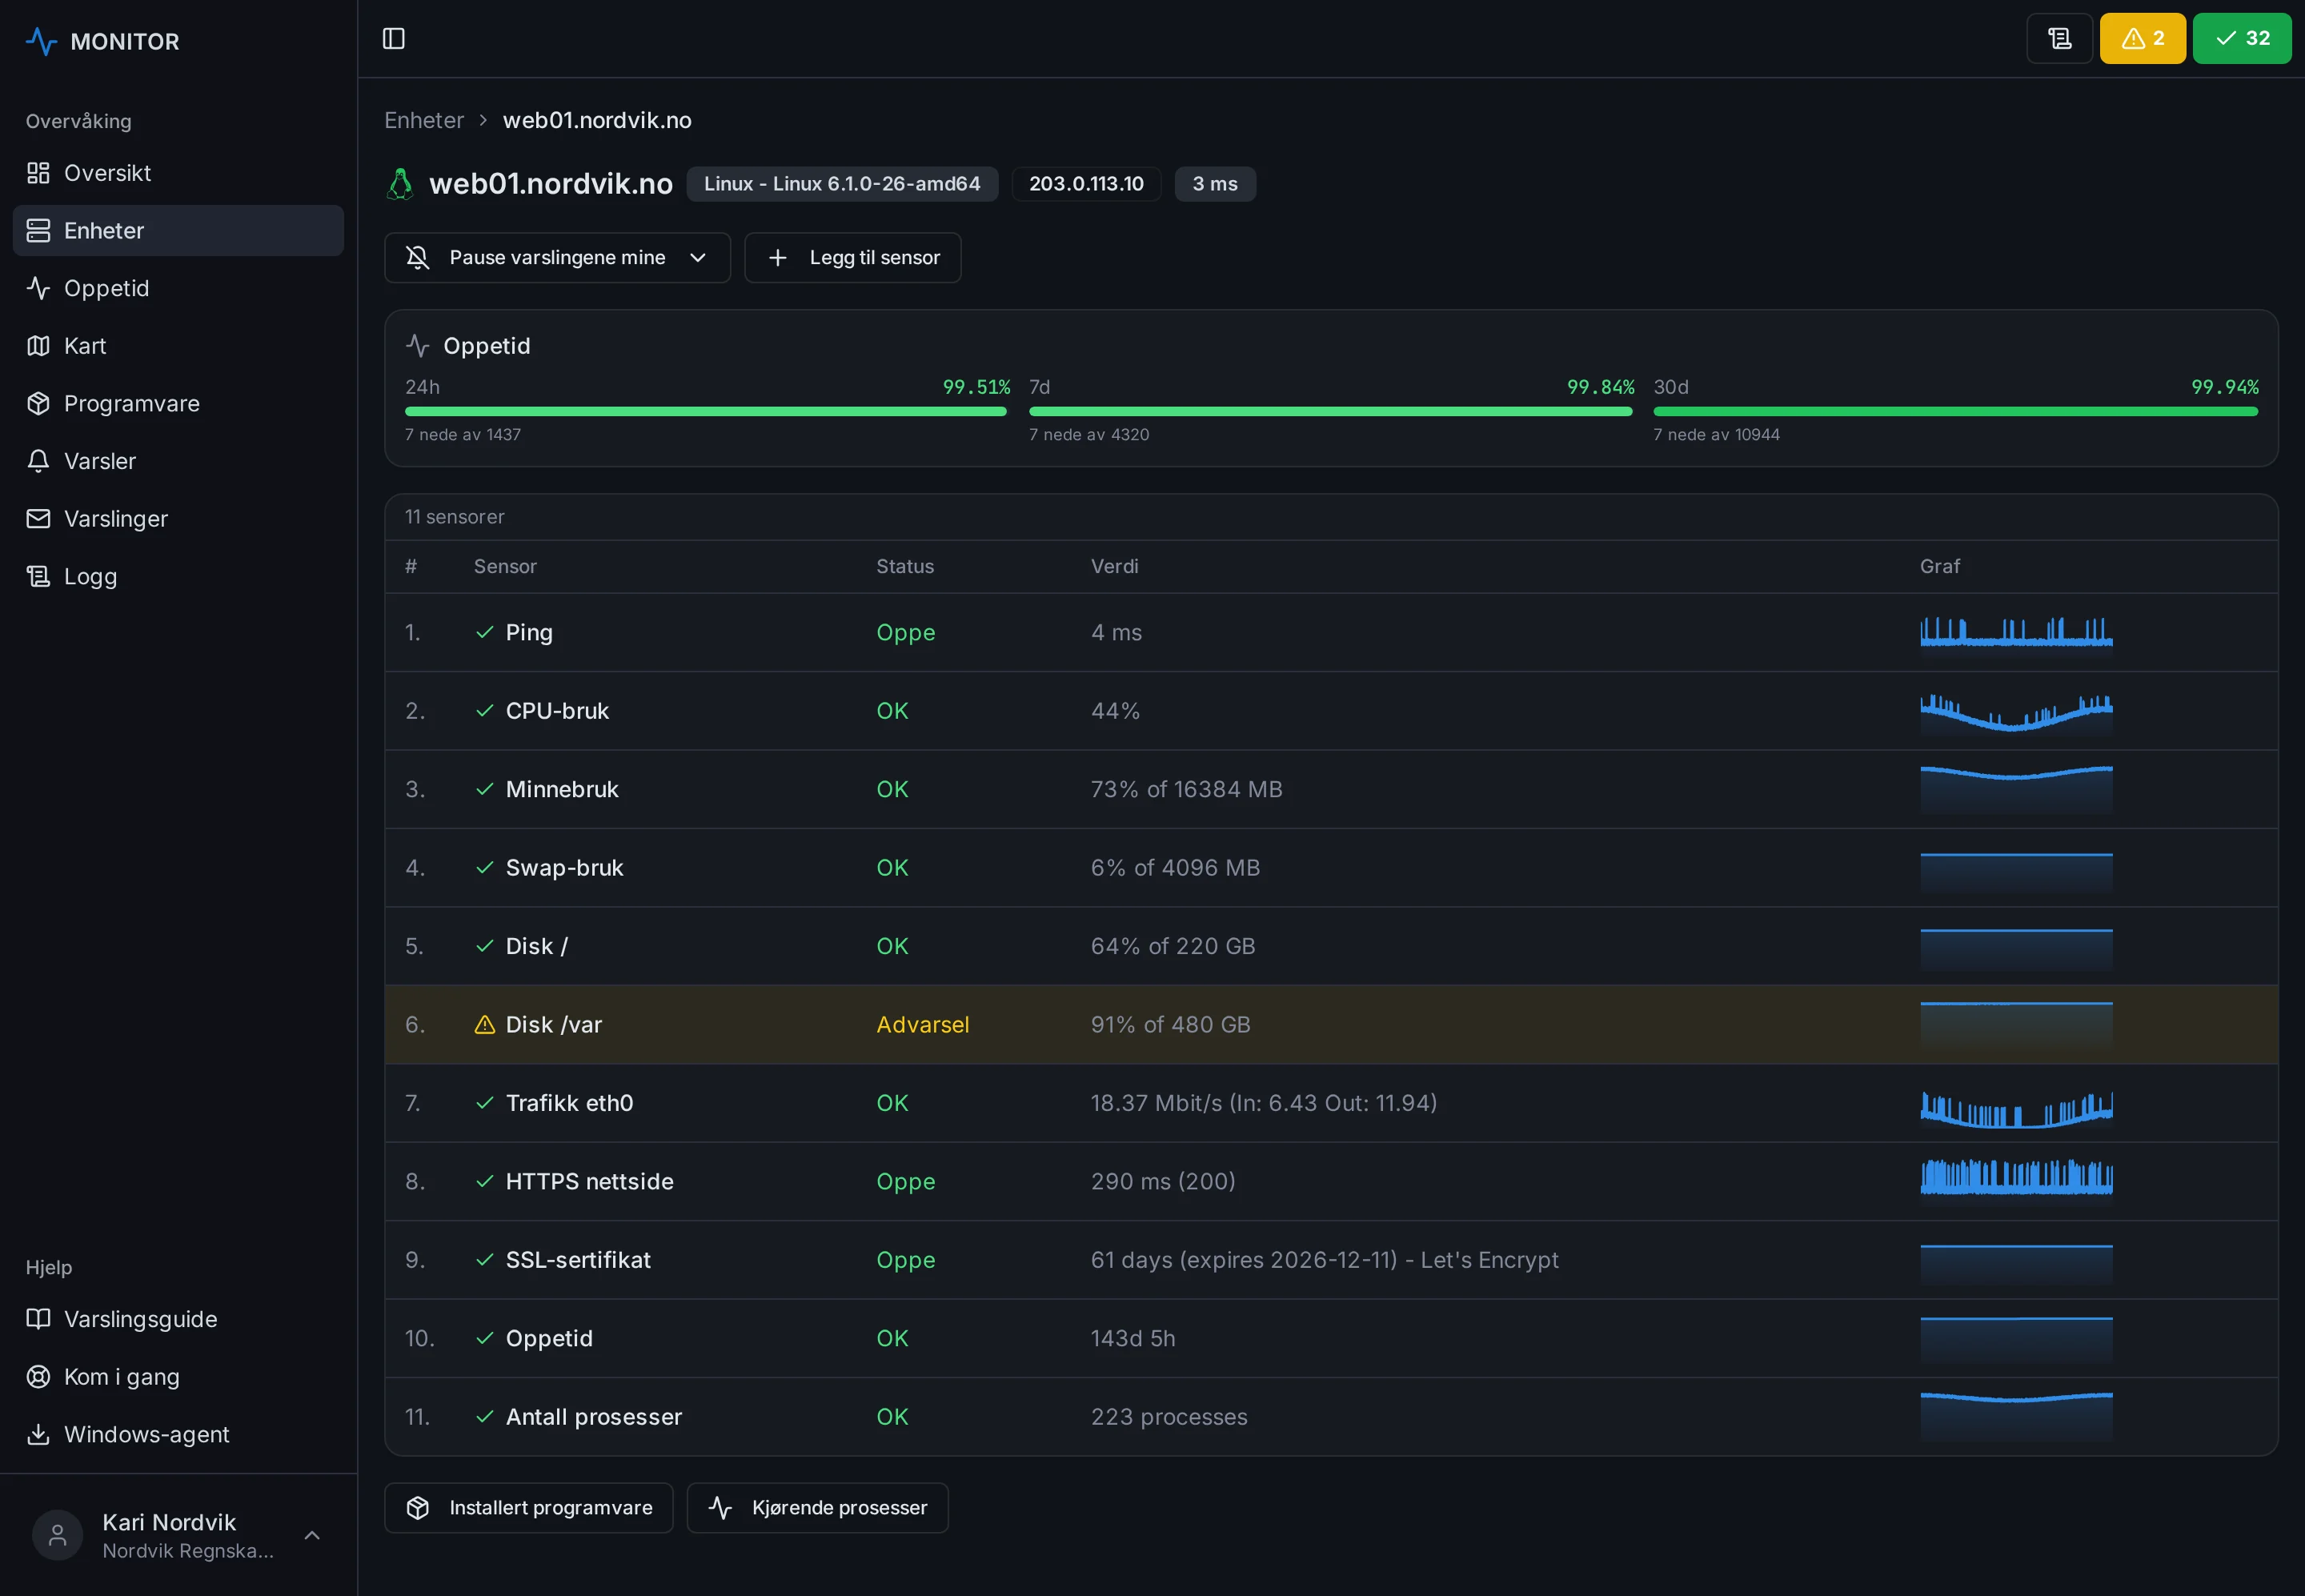The image size is (2305, 1596).
Task: Click Enheter breadcrumb link
Action: tap(424, 120)
